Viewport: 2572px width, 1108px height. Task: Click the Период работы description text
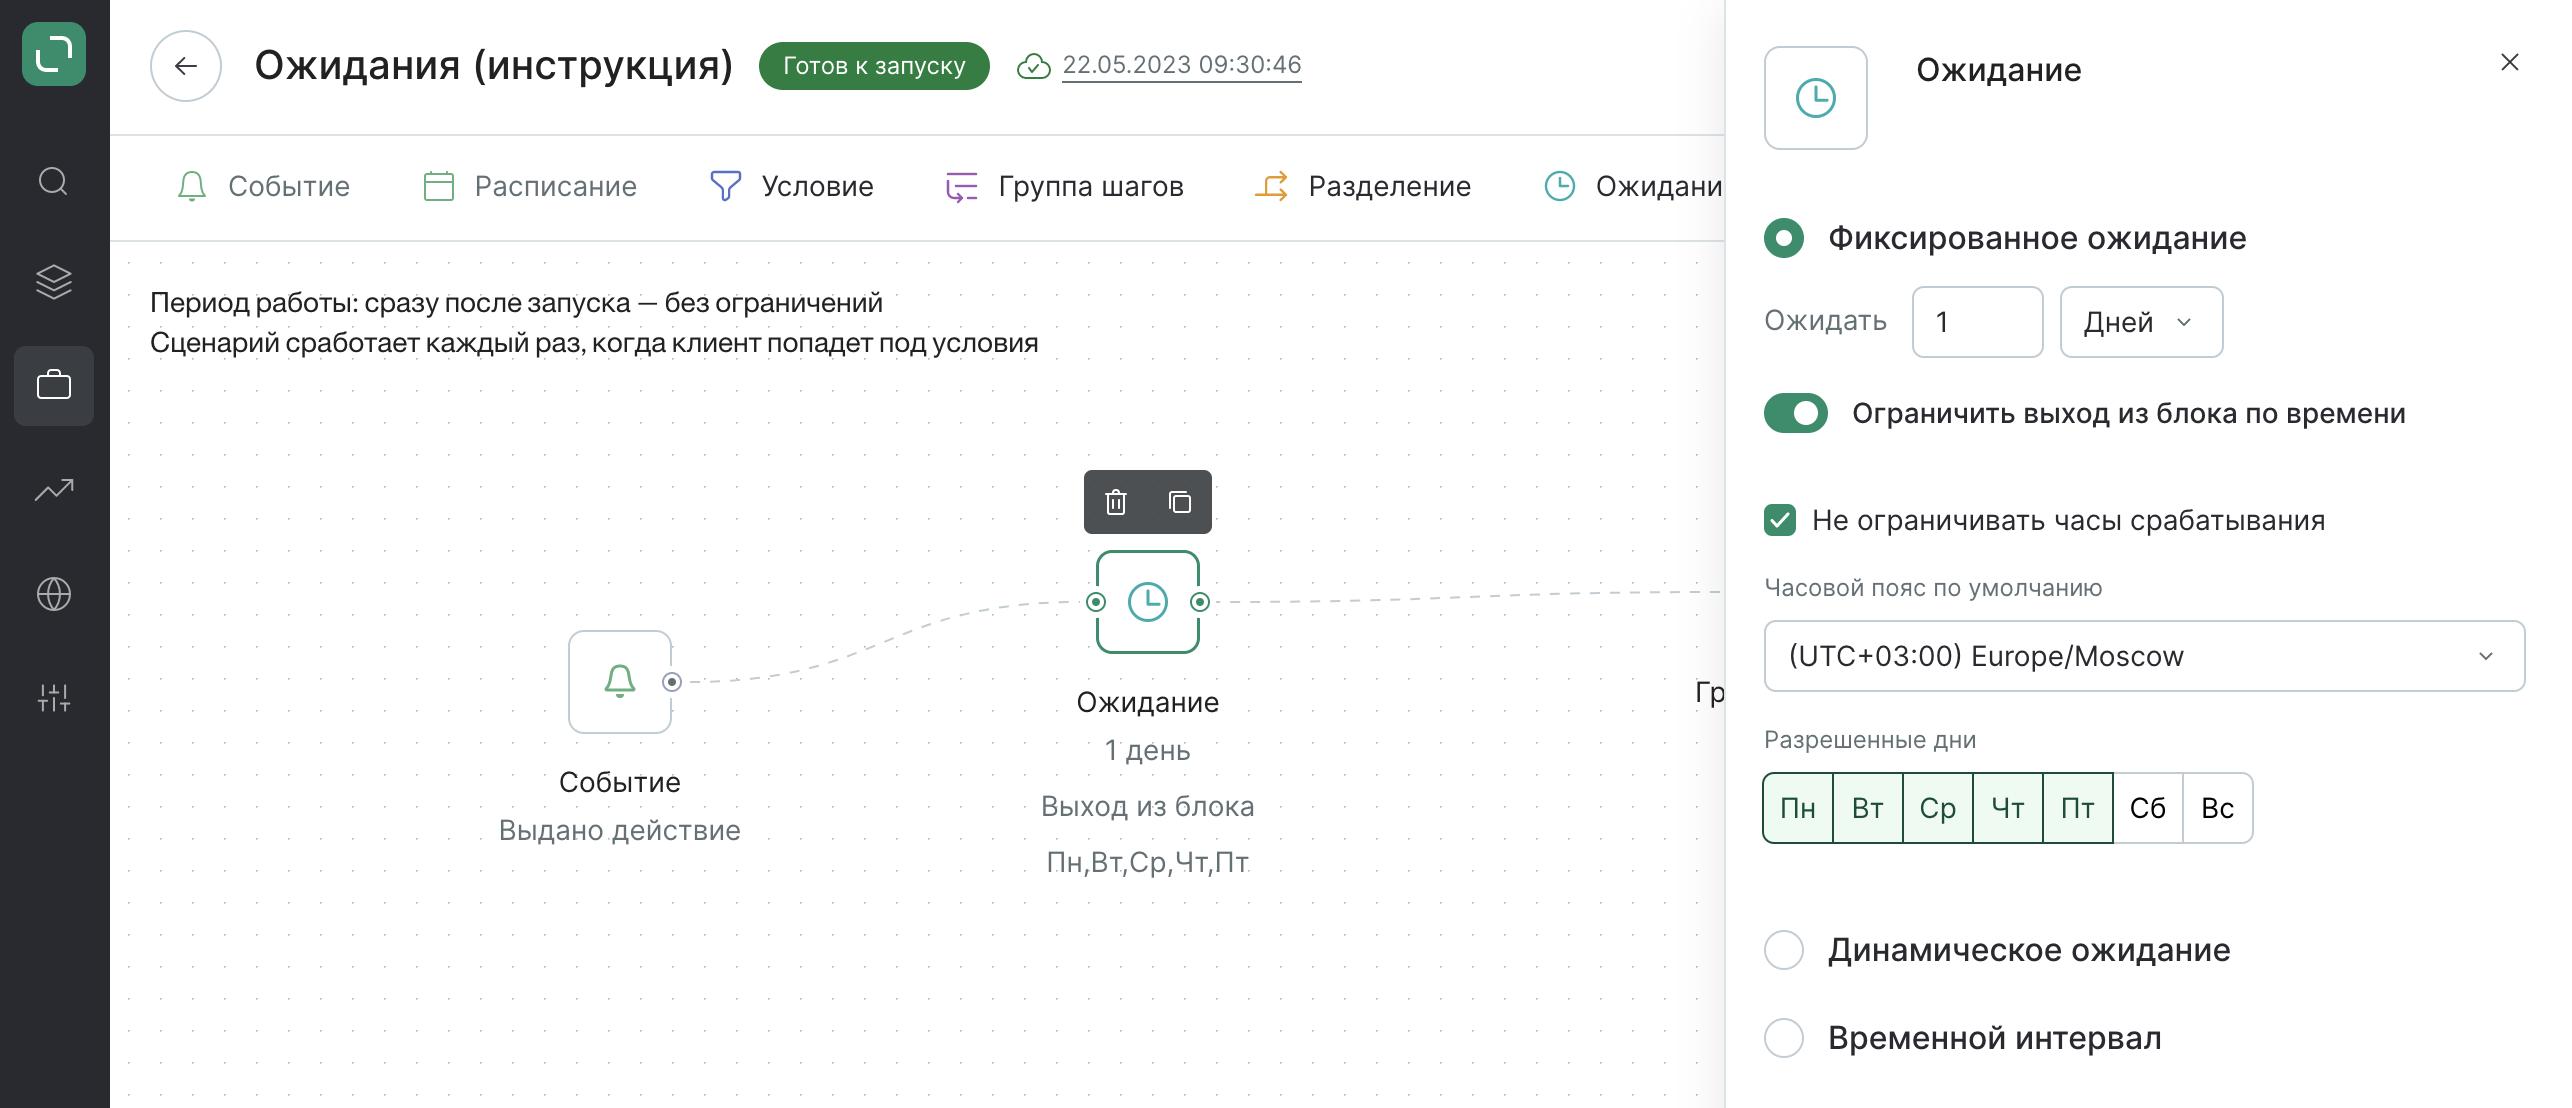[516, 302]
